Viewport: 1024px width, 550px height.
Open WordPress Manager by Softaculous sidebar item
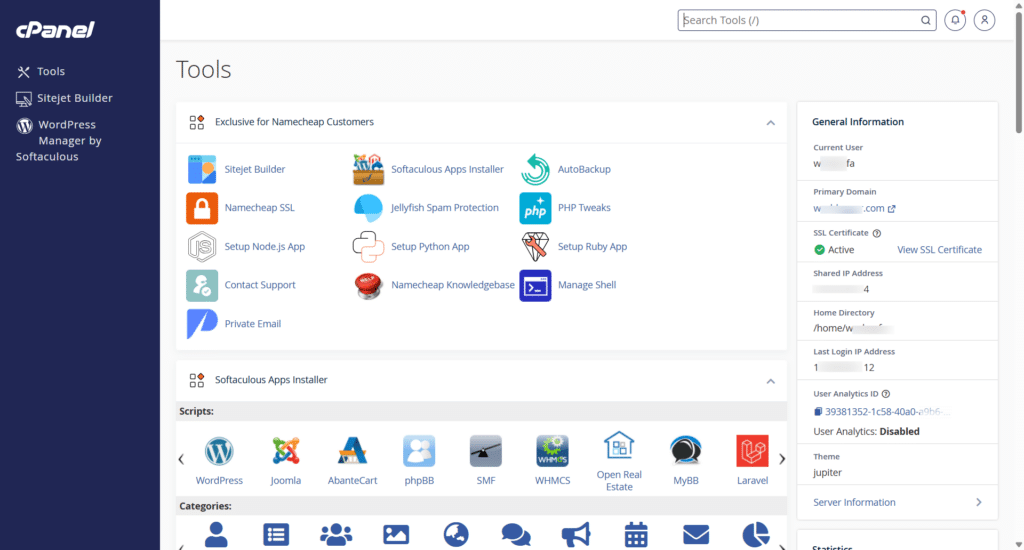coord(59,140)
